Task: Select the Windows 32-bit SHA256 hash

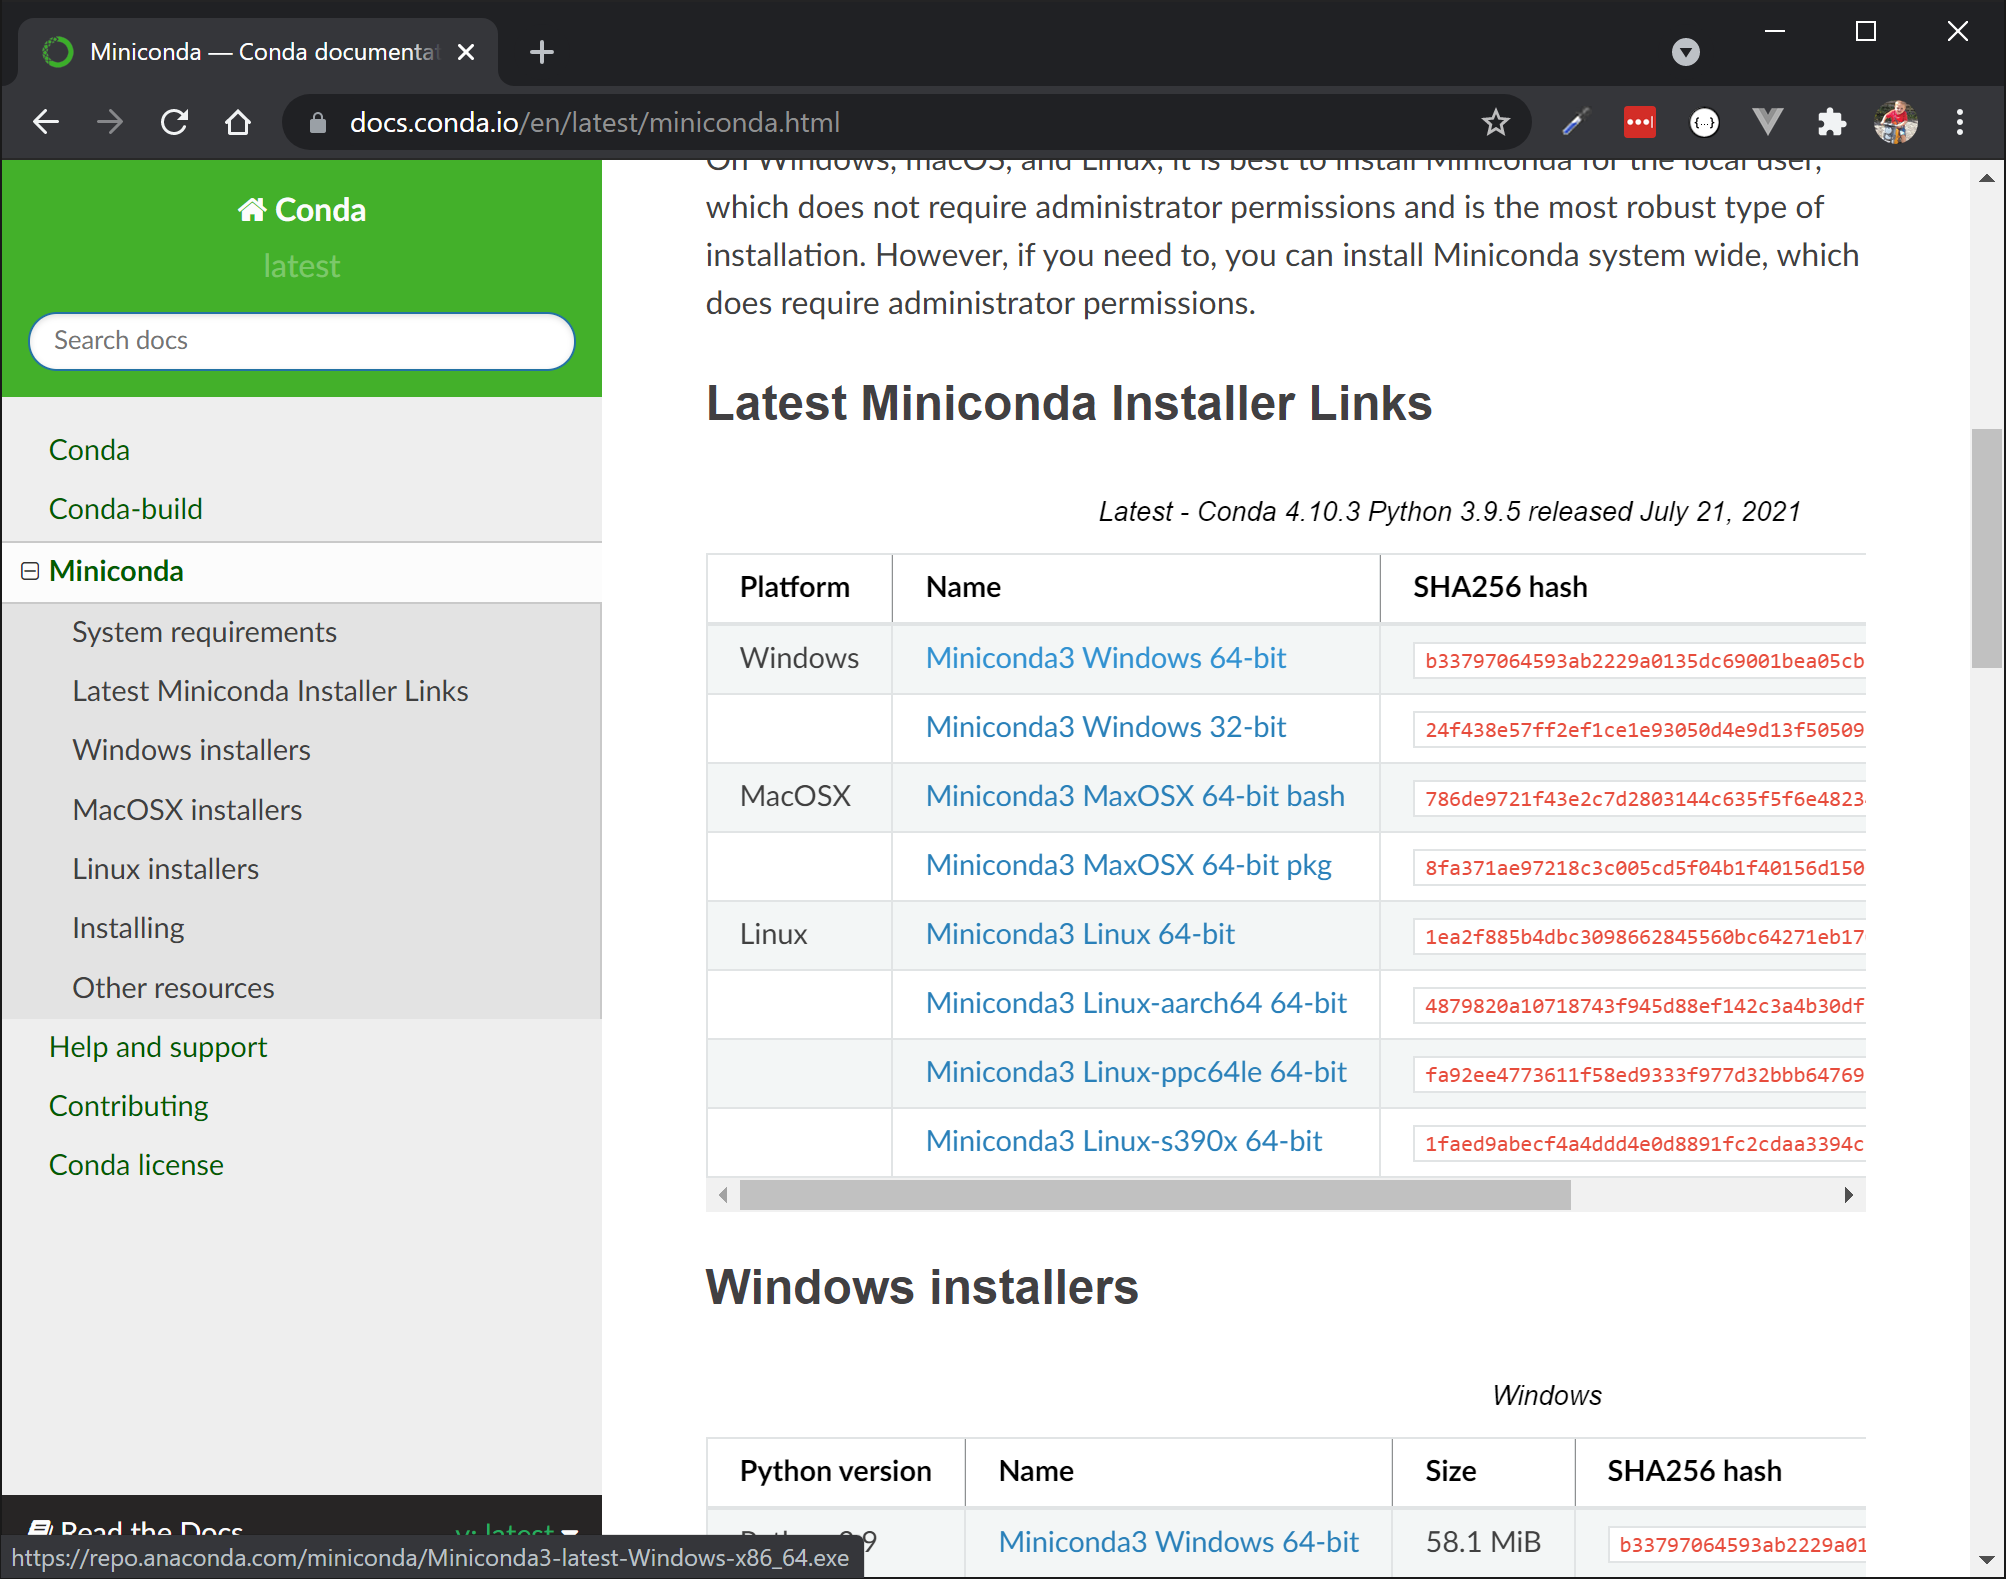Action: click(1640, 730)
